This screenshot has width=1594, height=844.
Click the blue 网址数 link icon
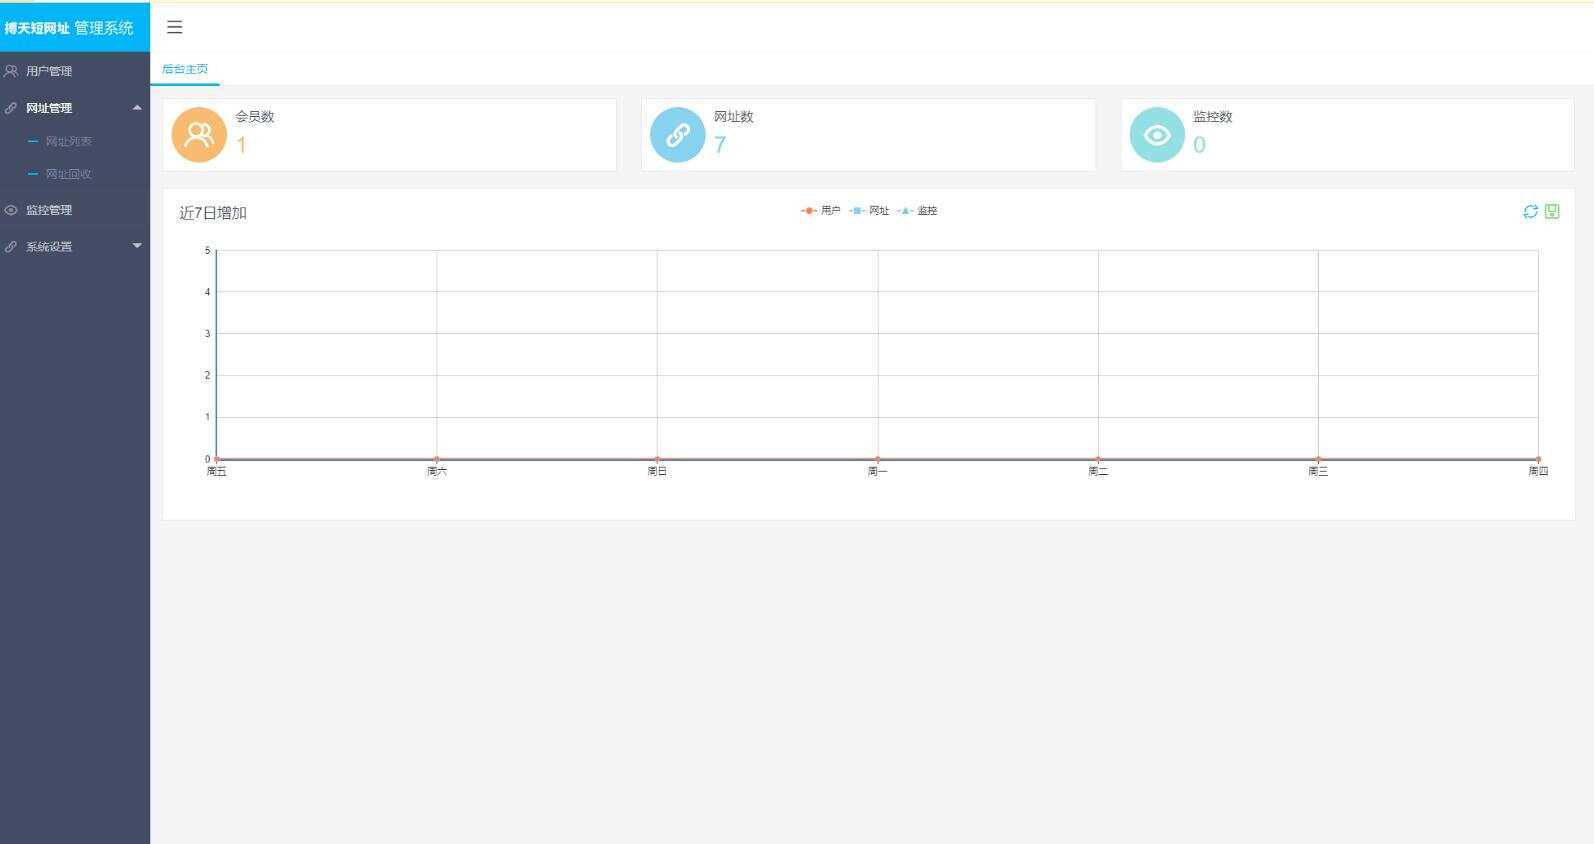click(x=677, y=135)
